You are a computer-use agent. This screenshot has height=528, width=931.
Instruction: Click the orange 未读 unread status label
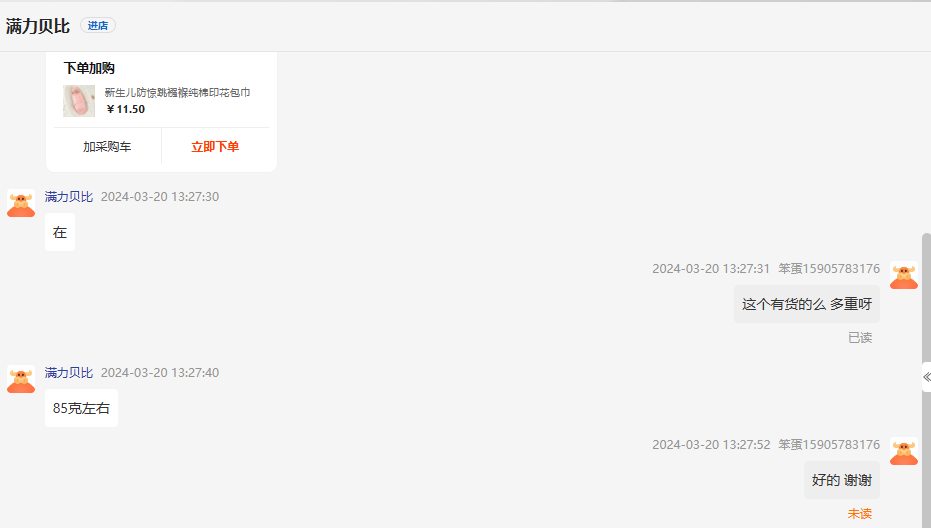click(x=860, y=514)
